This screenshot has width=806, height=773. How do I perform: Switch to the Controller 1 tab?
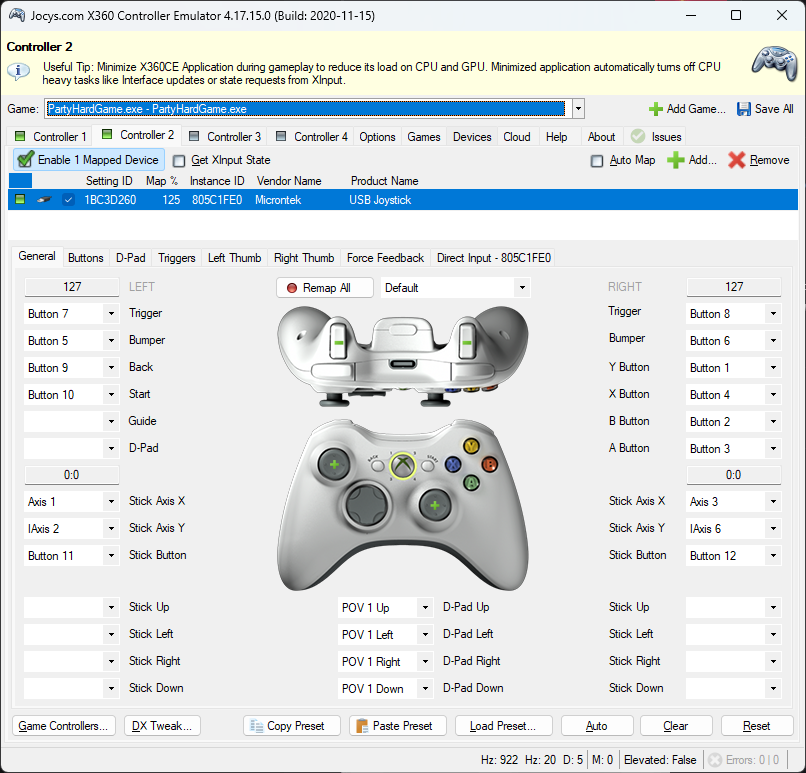coord(50,137)
